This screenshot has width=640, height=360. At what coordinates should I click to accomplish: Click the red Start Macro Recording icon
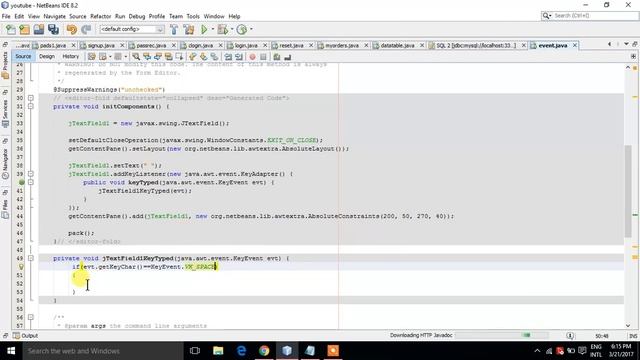coord(253,57)
